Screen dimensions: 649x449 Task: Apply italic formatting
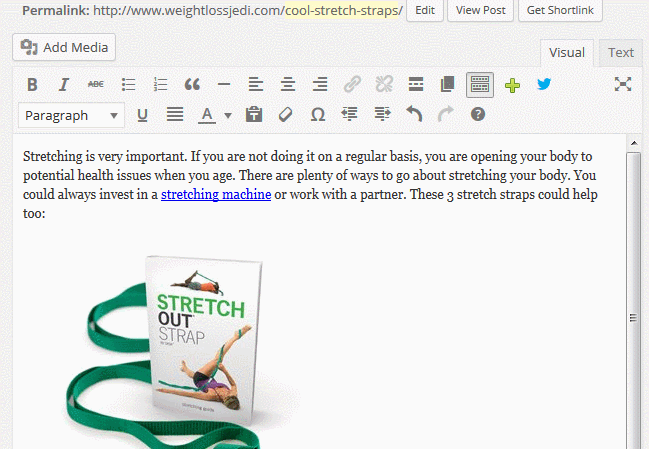pos(64,85)
